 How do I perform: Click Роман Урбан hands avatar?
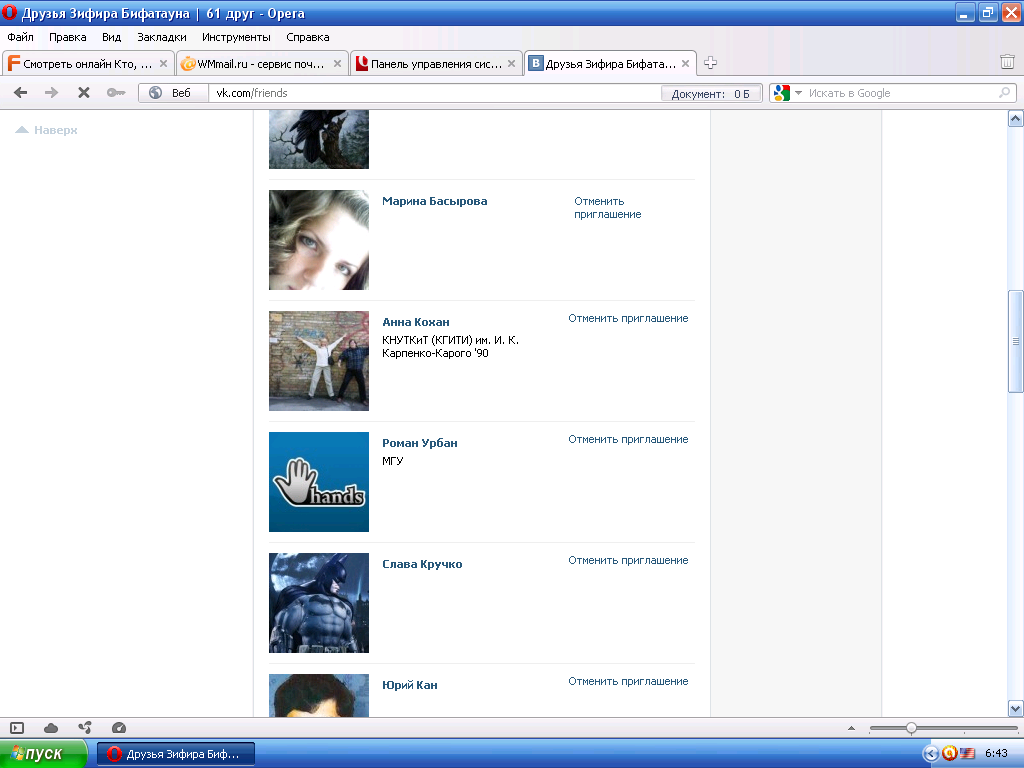click(319, 481)
